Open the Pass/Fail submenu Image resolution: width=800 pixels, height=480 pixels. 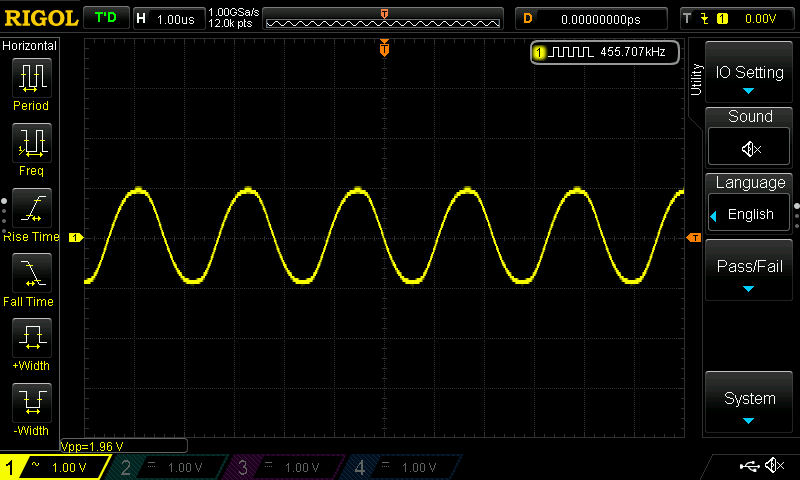coord(749,270)
